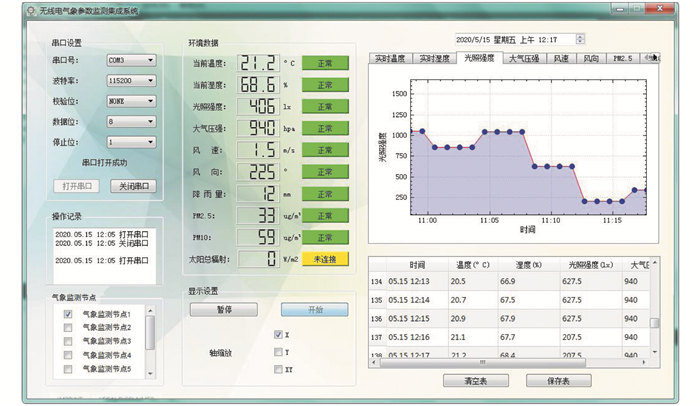Open the 串口号 COM3 dropdown
700x406 pixels.
pos(131,60)
